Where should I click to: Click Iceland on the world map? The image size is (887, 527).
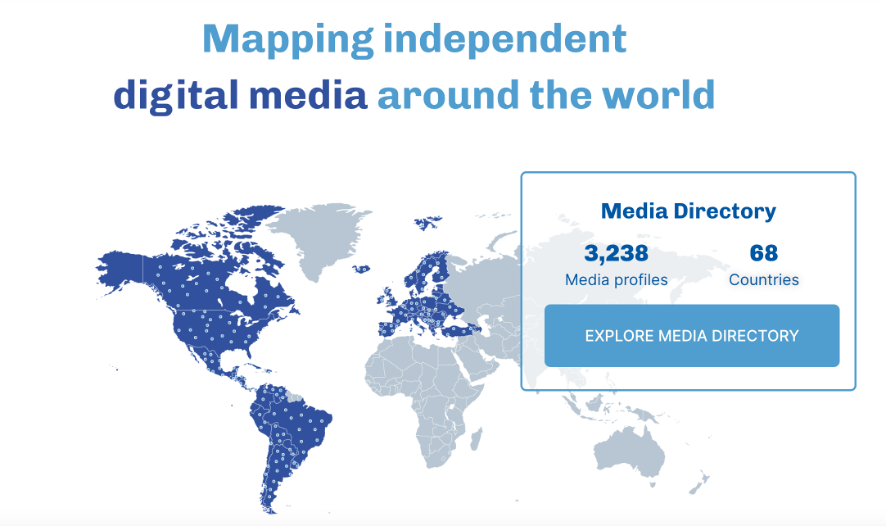tap(361, 269)
